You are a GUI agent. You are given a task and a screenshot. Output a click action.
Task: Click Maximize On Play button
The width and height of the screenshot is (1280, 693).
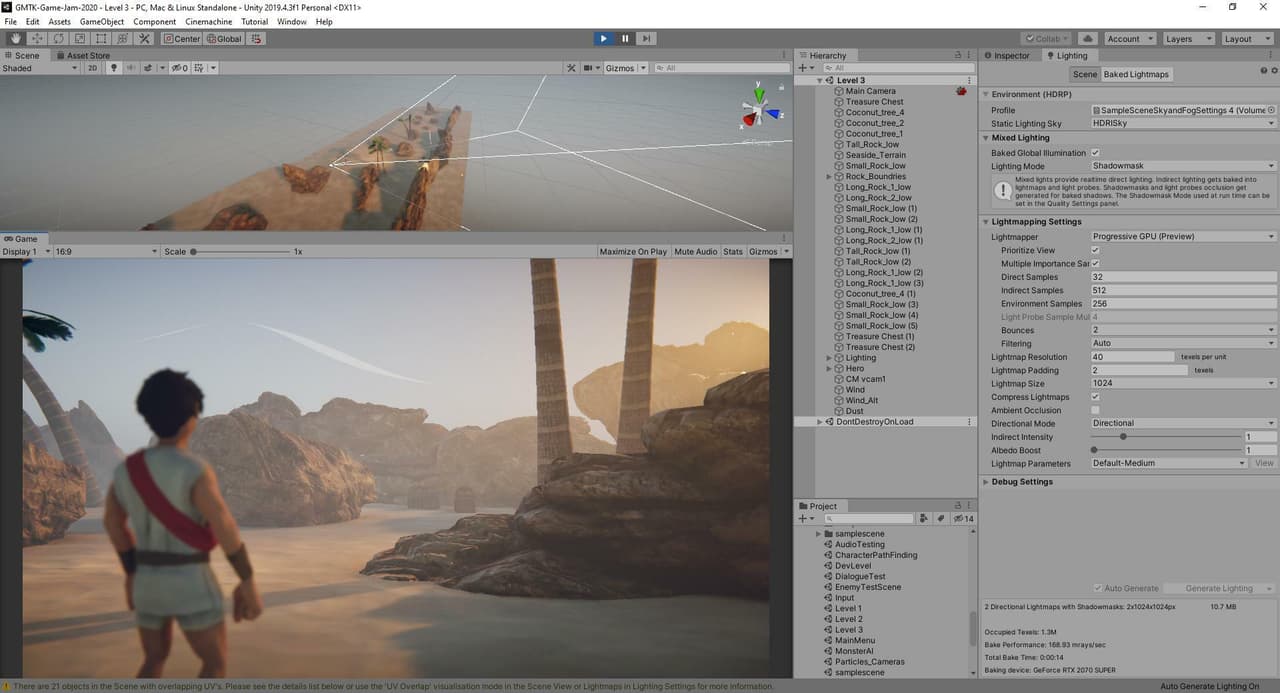[x=633, y=251]
